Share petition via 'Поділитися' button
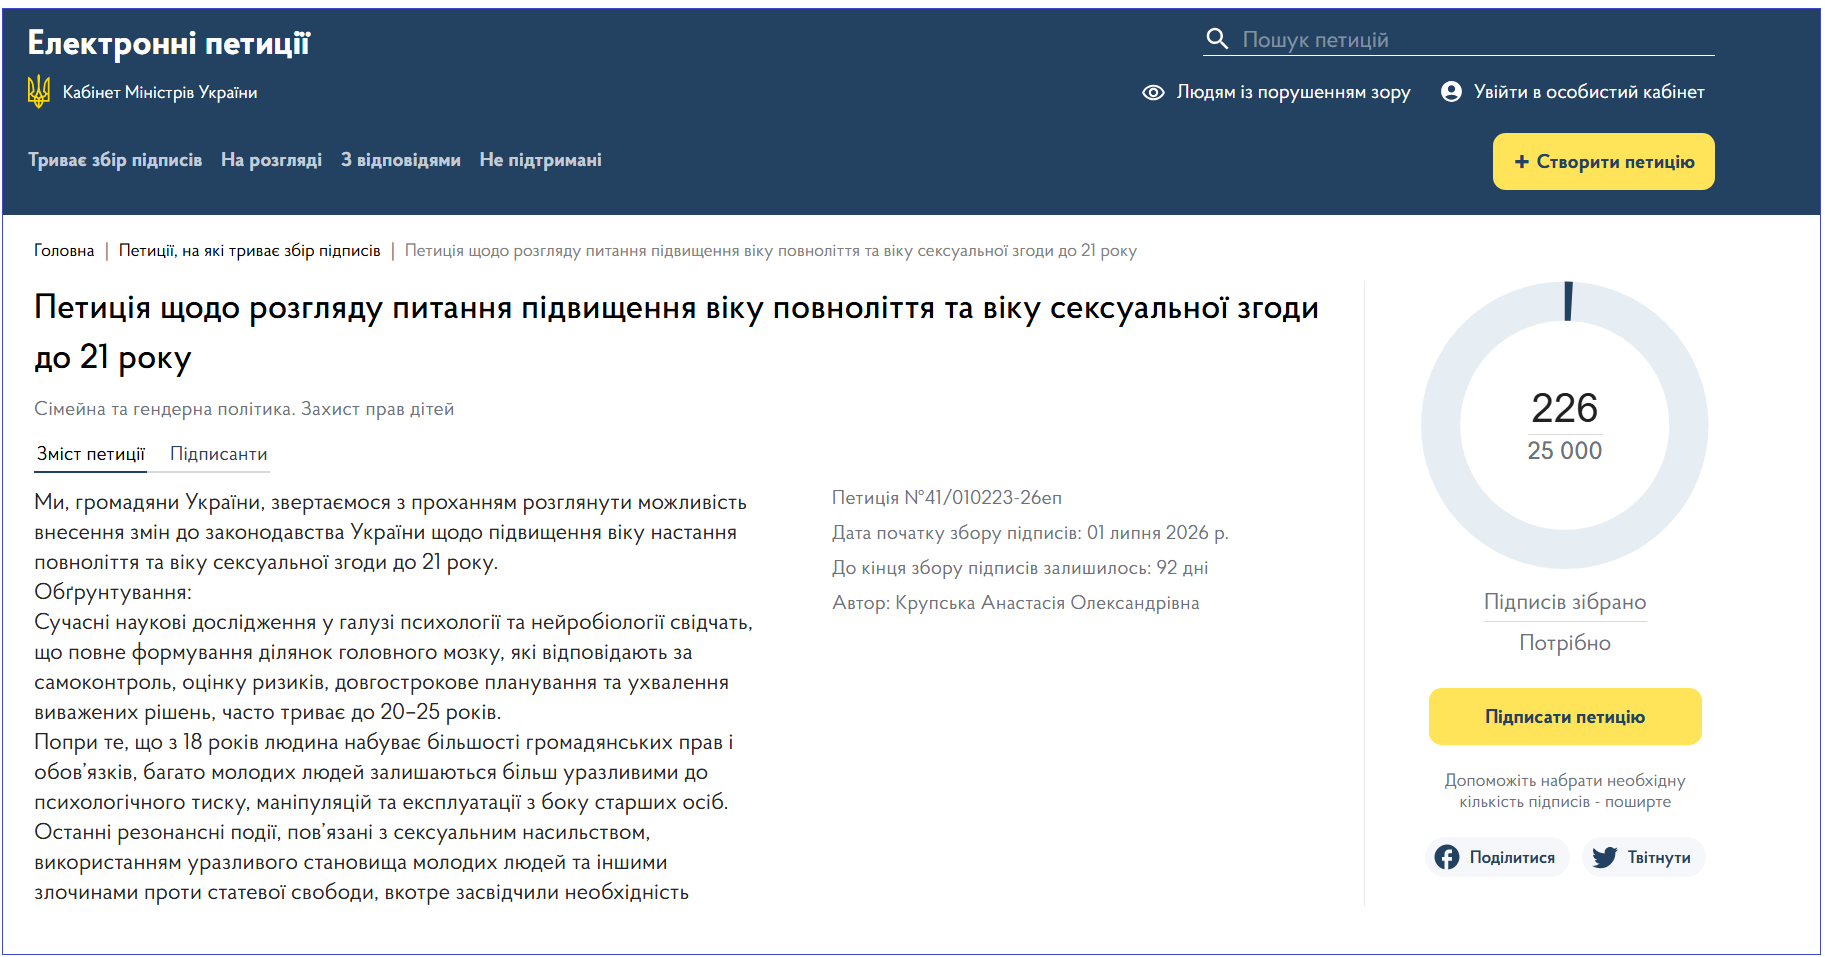 (1497, 857)
